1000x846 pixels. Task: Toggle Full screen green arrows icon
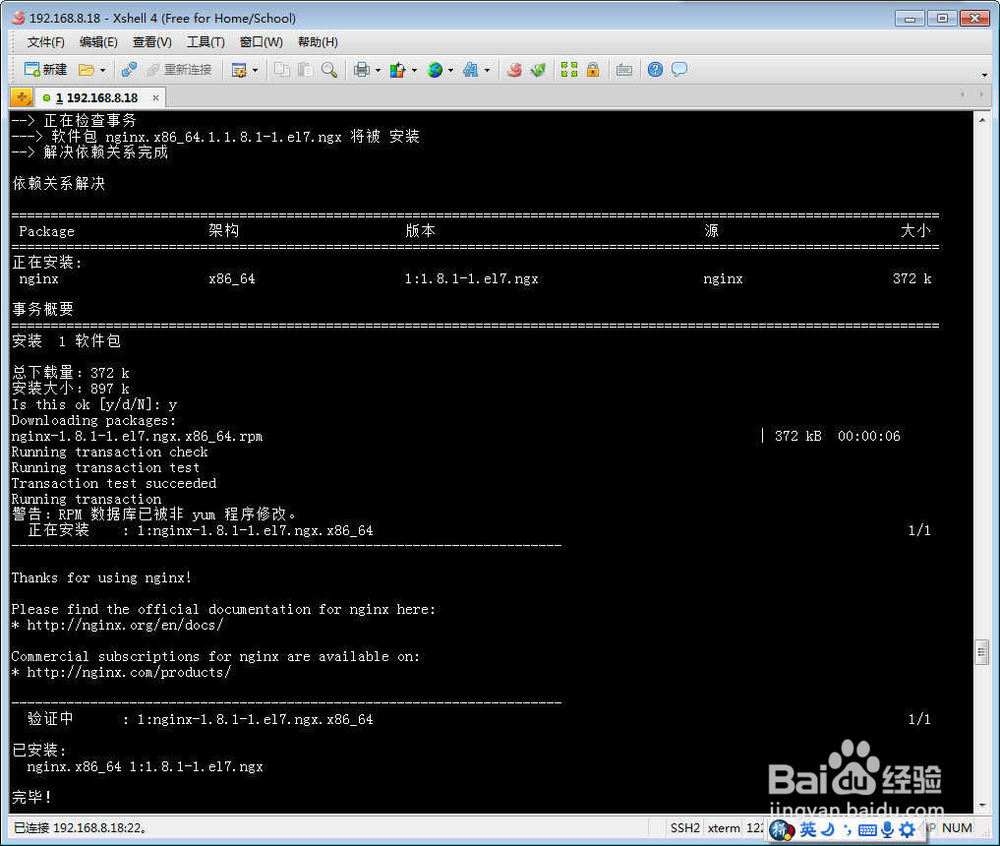[569, 69]
